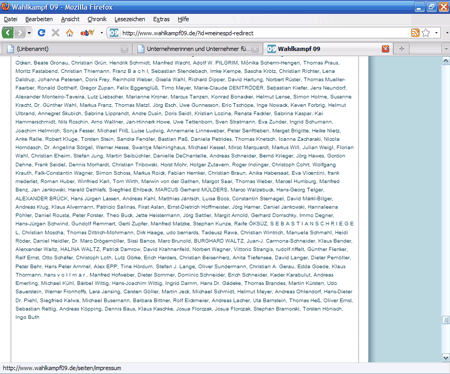The width and height of the screenshot is (450, 374).
Task: Click the name Stephan Bramorski
Action: pyautogui.click(x=276, y=309)
